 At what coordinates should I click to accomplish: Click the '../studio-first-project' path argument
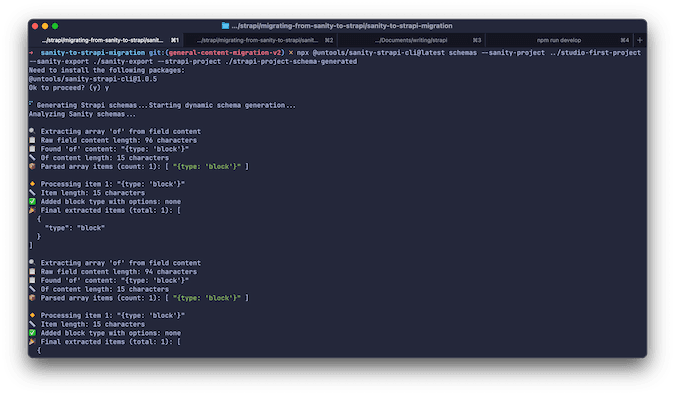coord(595,52)
